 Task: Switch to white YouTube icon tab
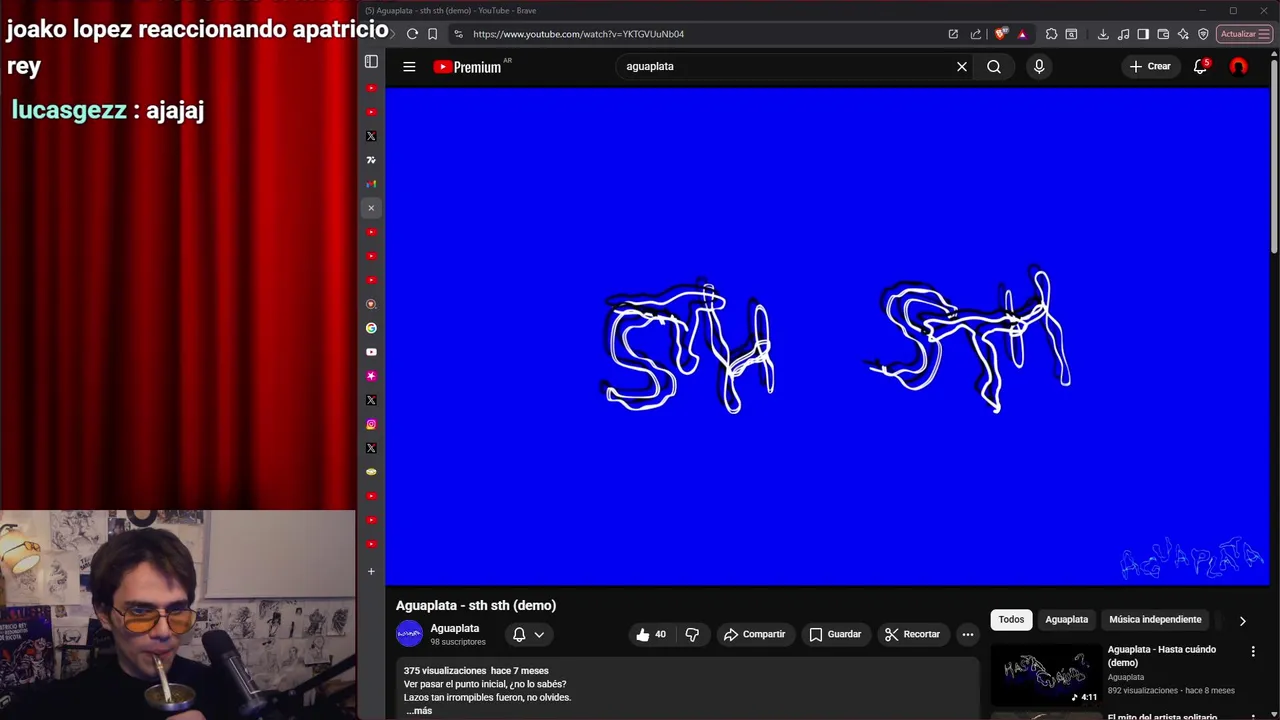[371, 352]
